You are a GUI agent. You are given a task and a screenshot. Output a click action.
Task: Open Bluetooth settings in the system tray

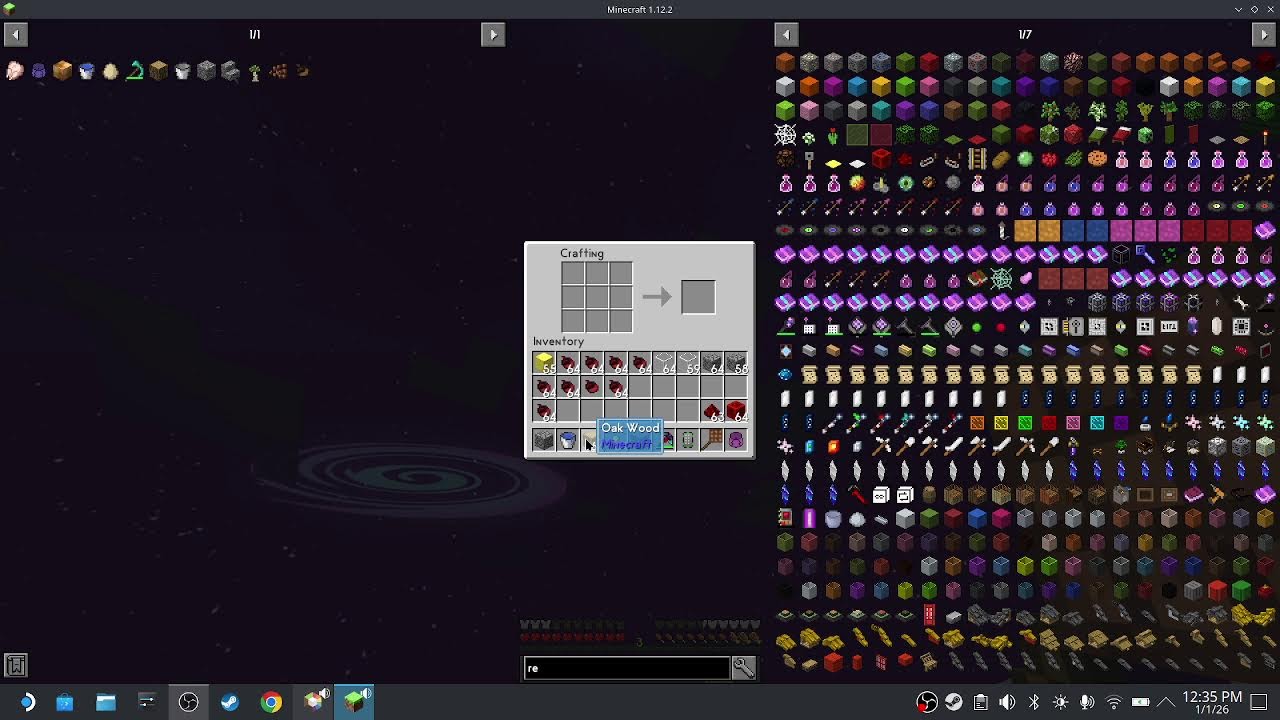click(x=1034, y=702)
